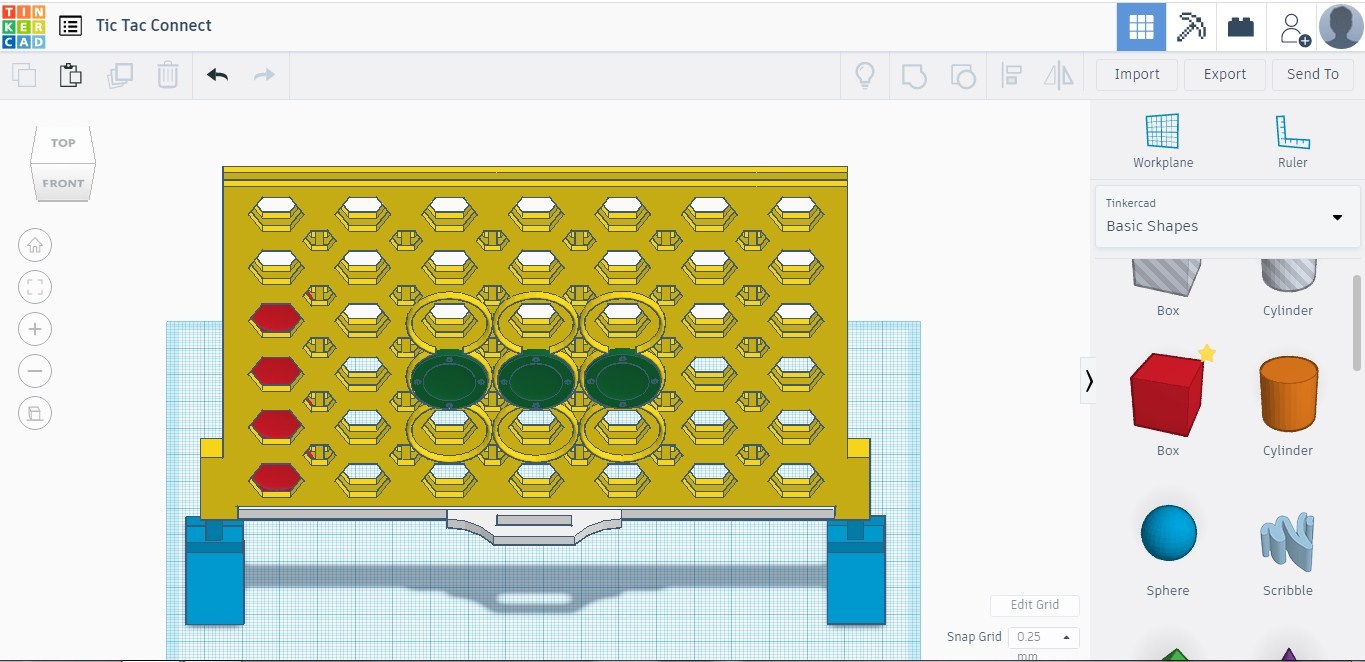Select the white tray handle at bottom
The width and height of the screenshot is (1365, 662).
click(x=534, y=526)
